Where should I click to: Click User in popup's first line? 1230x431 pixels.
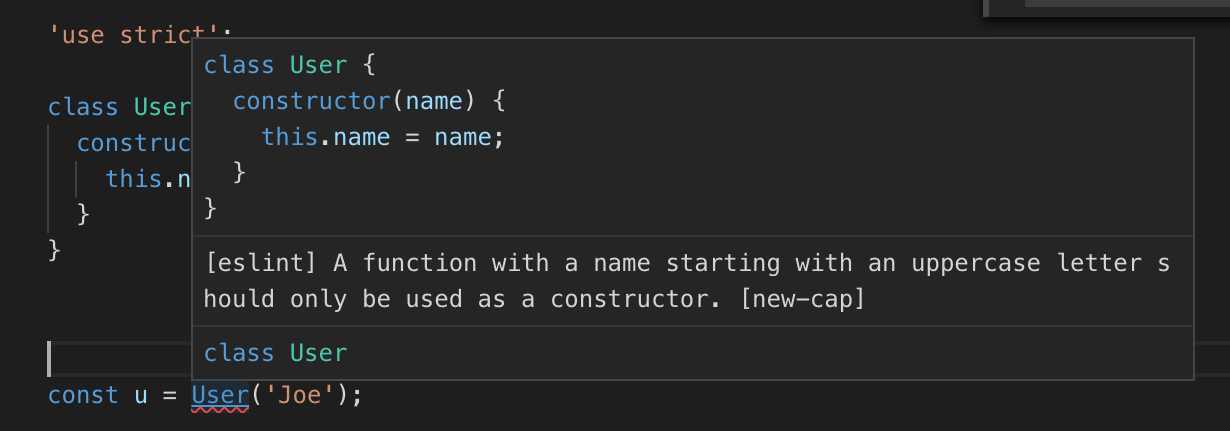tap(319, 65)
